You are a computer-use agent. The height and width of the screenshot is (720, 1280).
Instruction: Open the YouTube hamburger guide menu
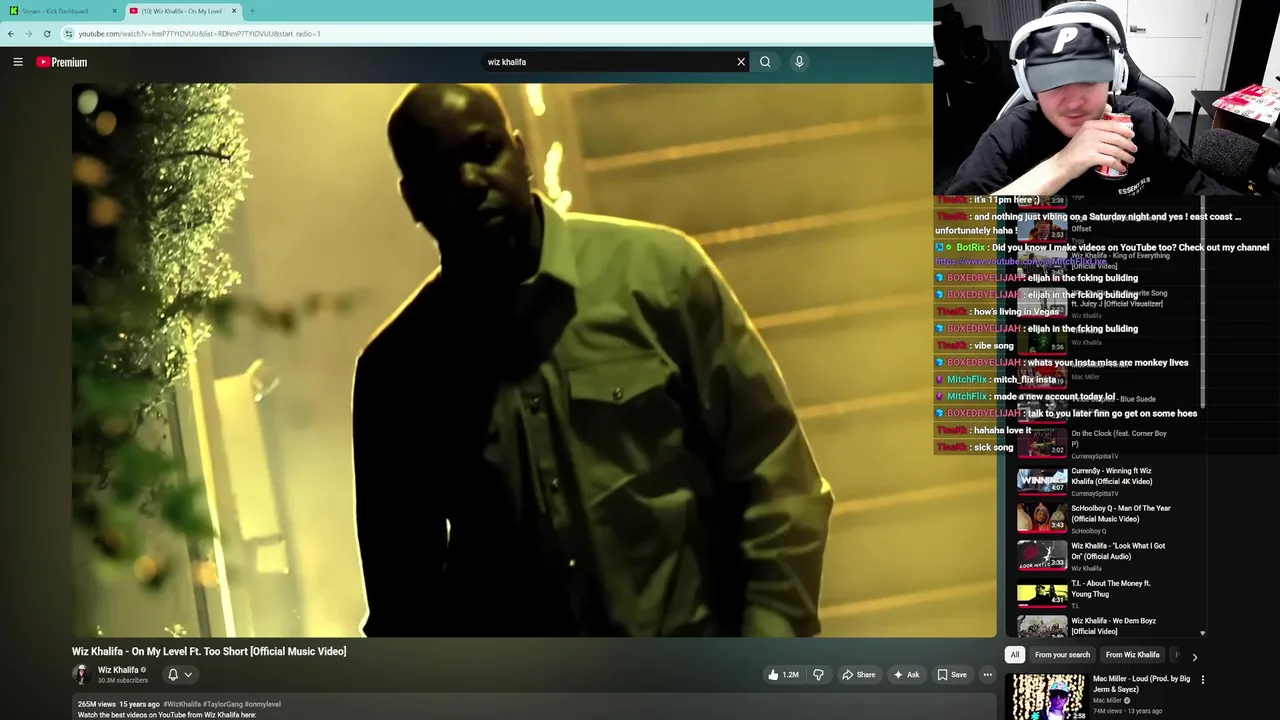(x=18, y=62)
